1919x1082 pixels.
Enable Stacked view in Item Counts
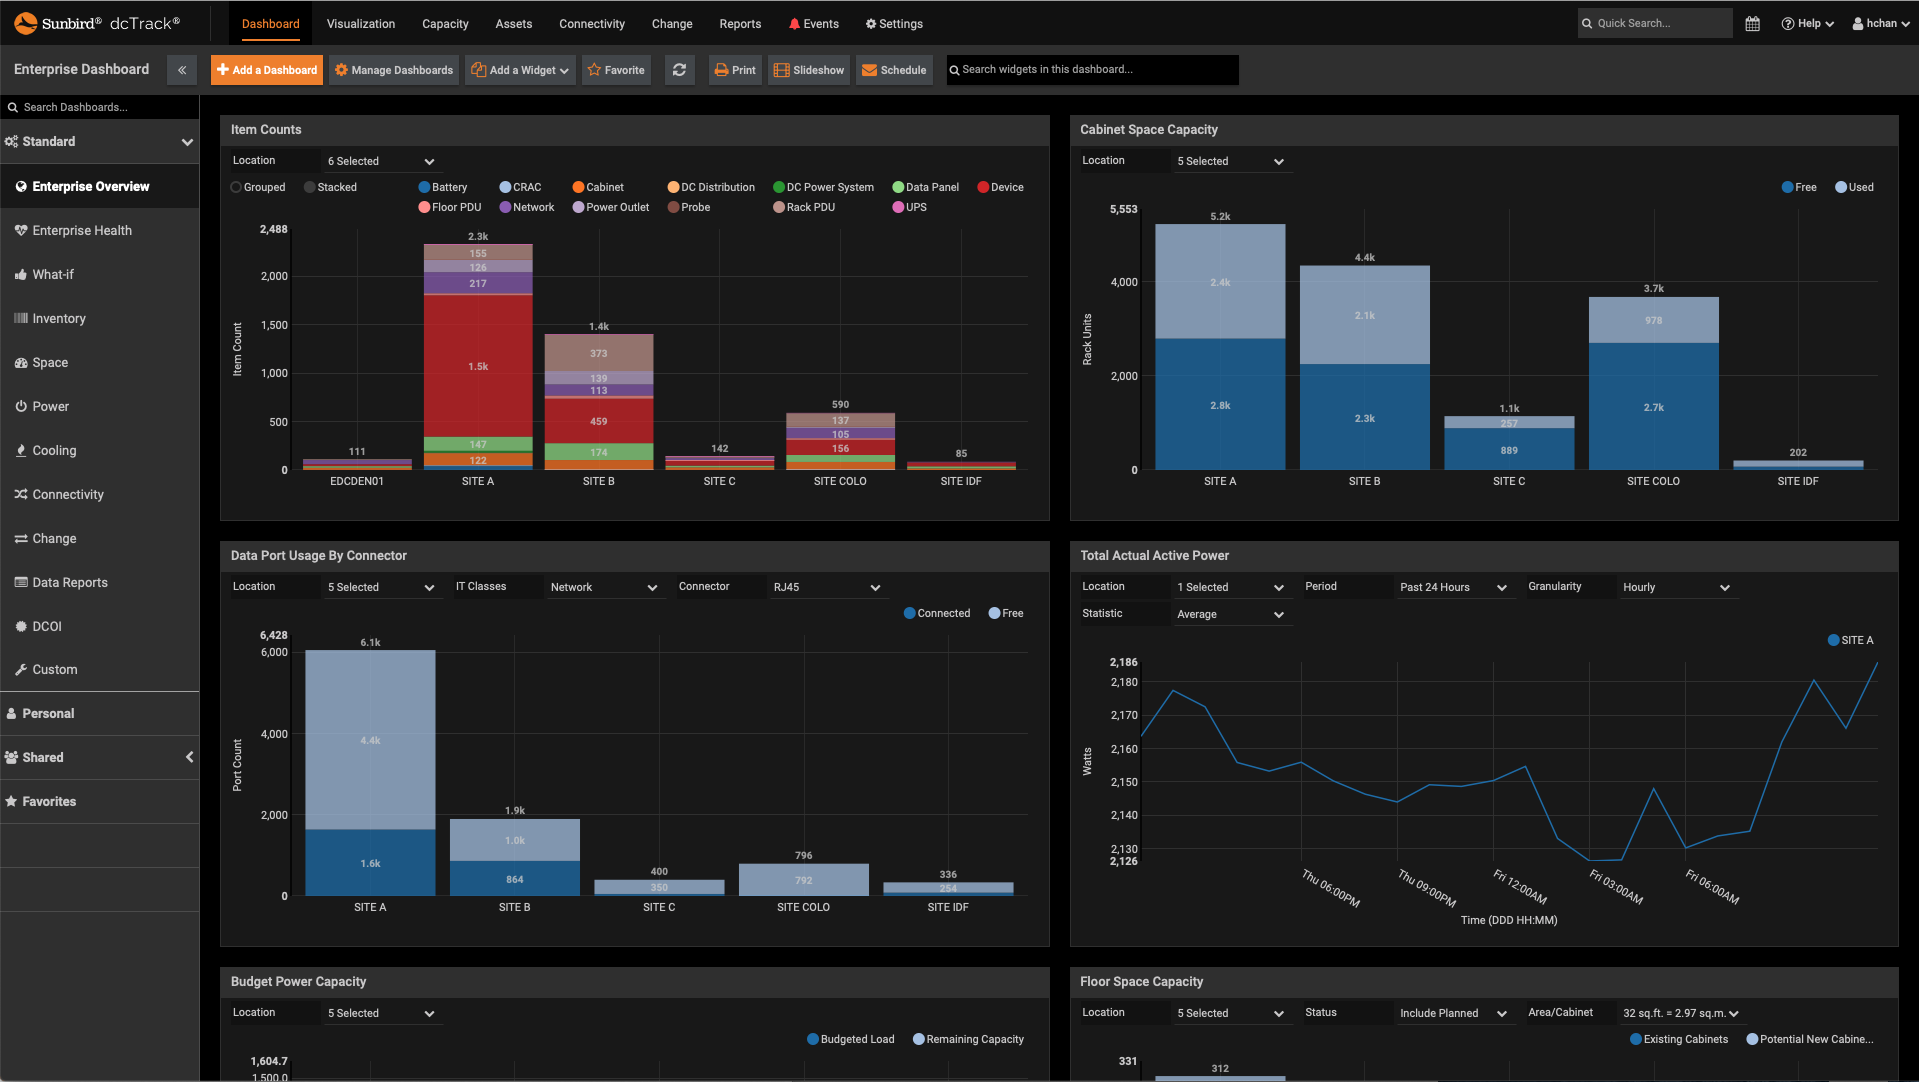click(308, 187)
